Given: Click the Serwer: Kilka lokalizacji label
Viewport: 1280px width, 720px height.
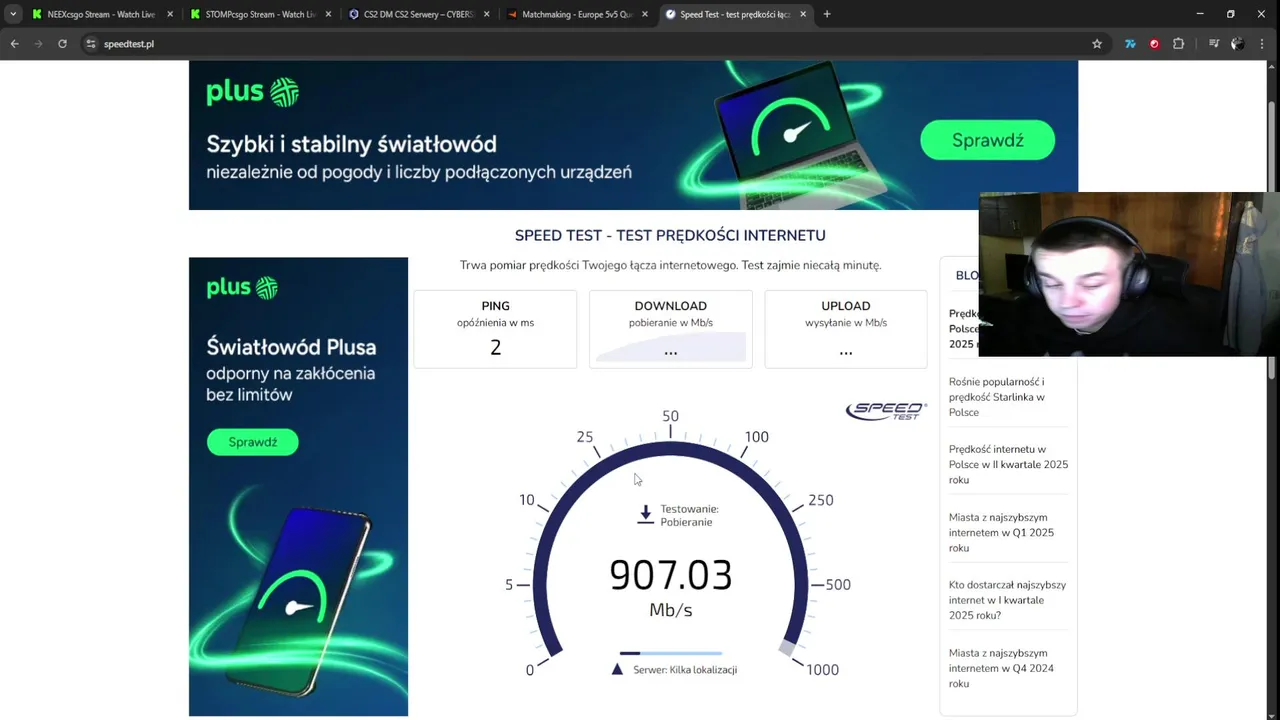Looking at the screenshot, I should coord(685,670).
